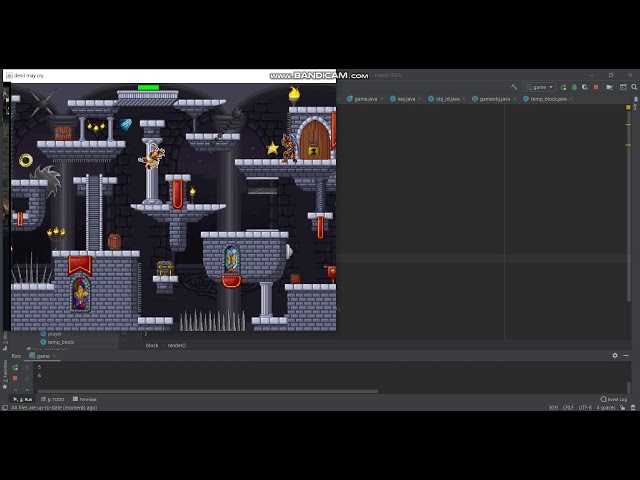Click the green health bar in game window
Screen dimensions: 640x480
(x=148, y=87)
